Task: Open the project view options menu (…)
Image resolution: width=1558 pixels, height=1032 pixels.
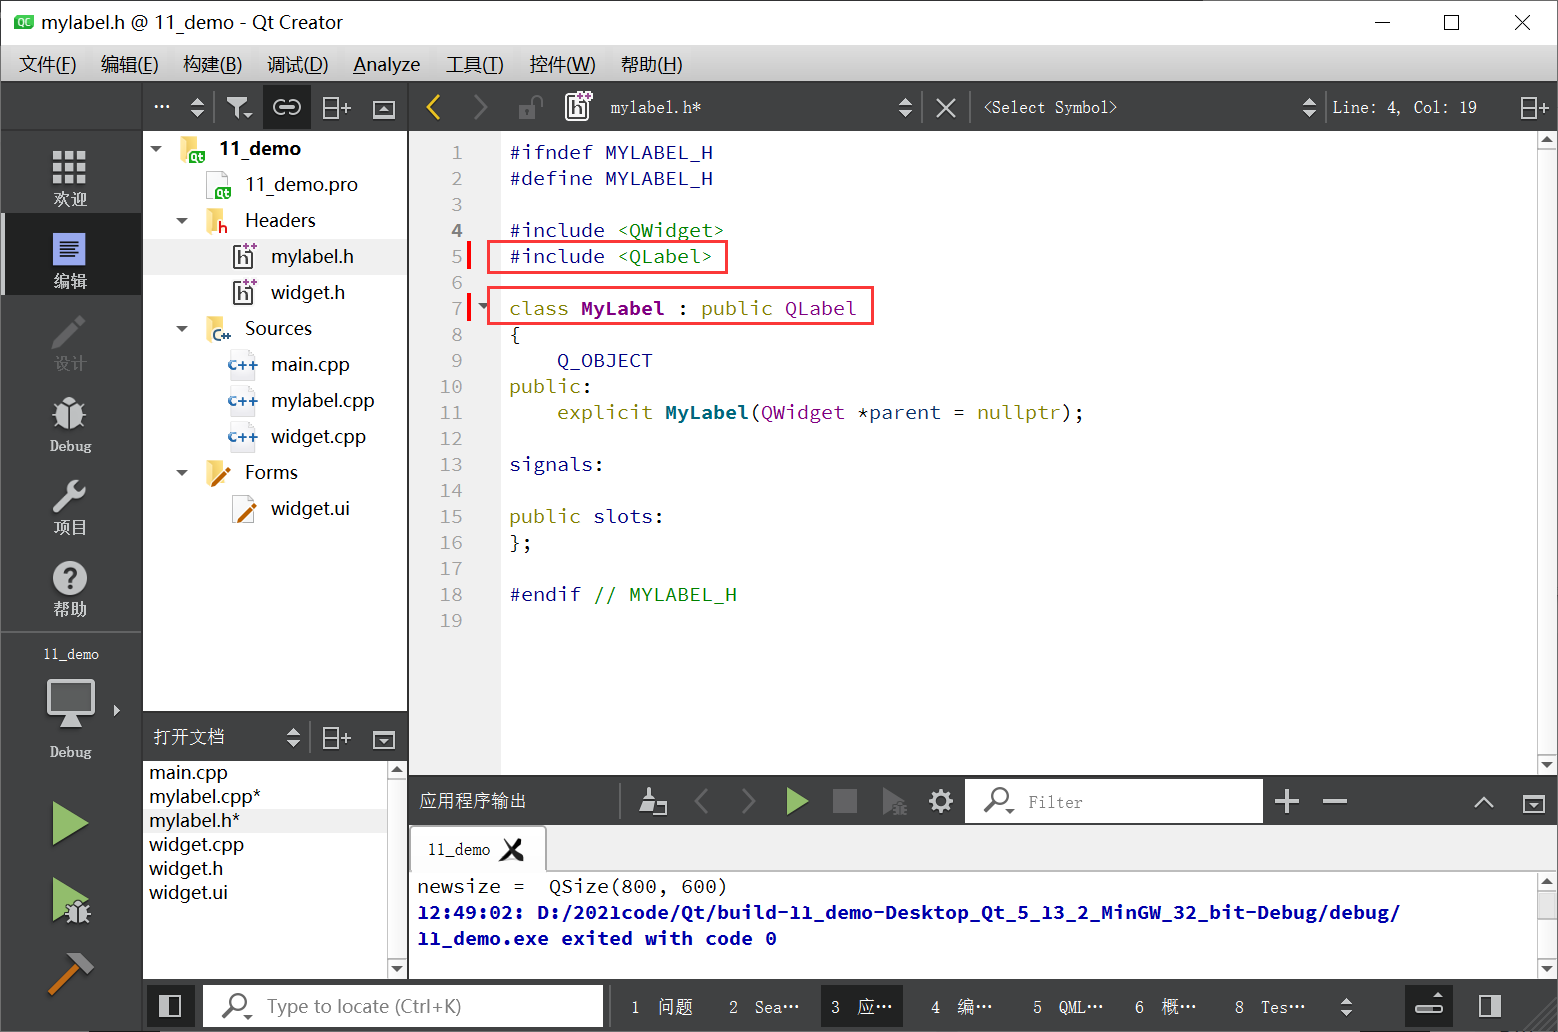Action: tap(162, 107)
